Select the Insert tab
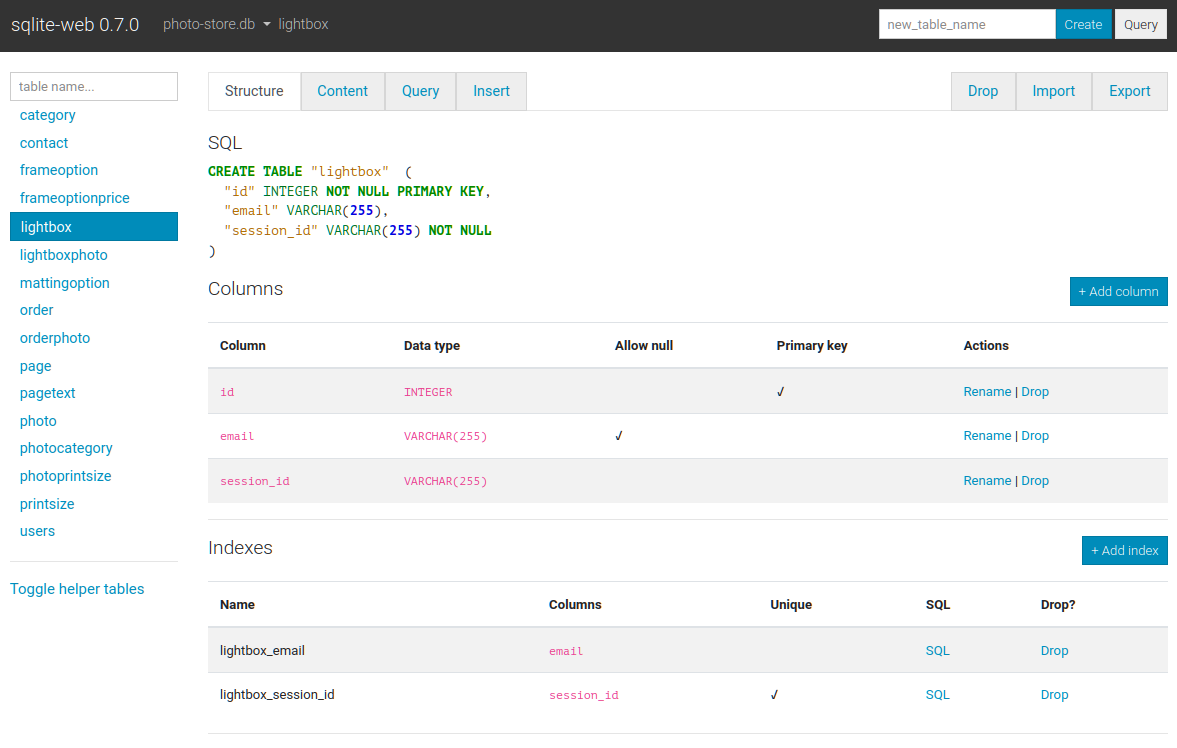Viewport: 1177px width, 748px height. 491,91
